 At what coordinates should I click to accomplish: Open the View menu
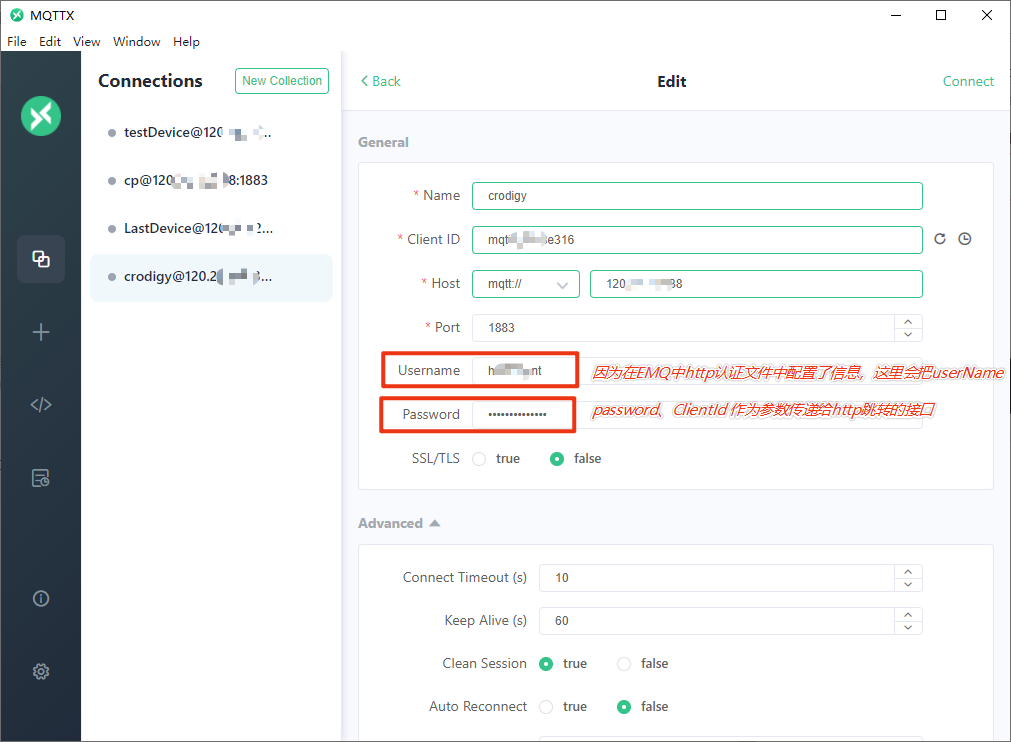point(86,42)
